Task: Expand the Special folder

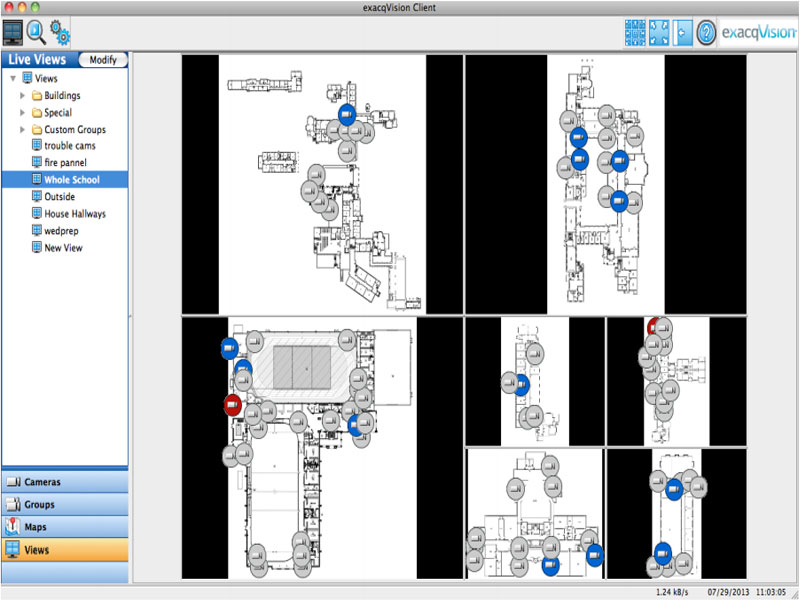Action: coord(23,113)
